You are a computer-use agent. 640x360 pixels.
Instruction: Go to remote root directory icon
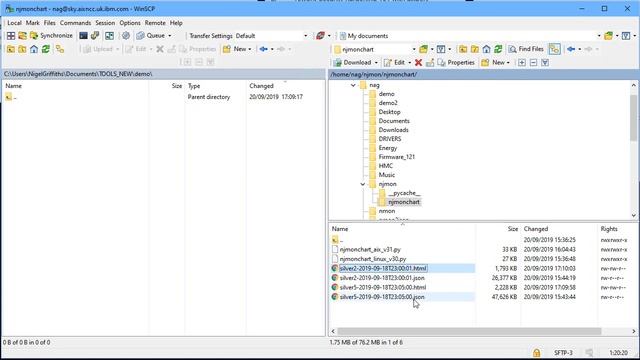[x=475, y=49]
